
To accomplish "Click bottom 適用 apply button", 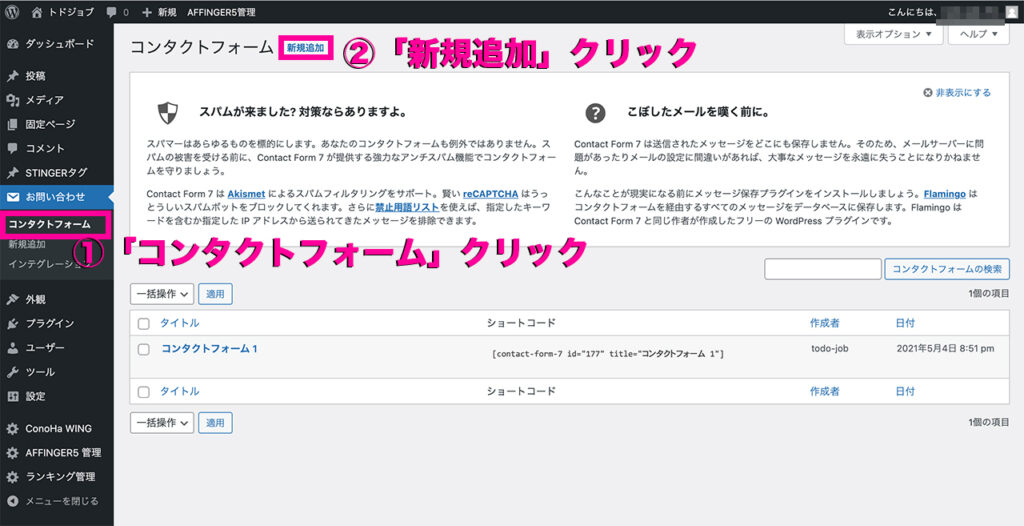I will pyautogui.click(x=216, y=423).
